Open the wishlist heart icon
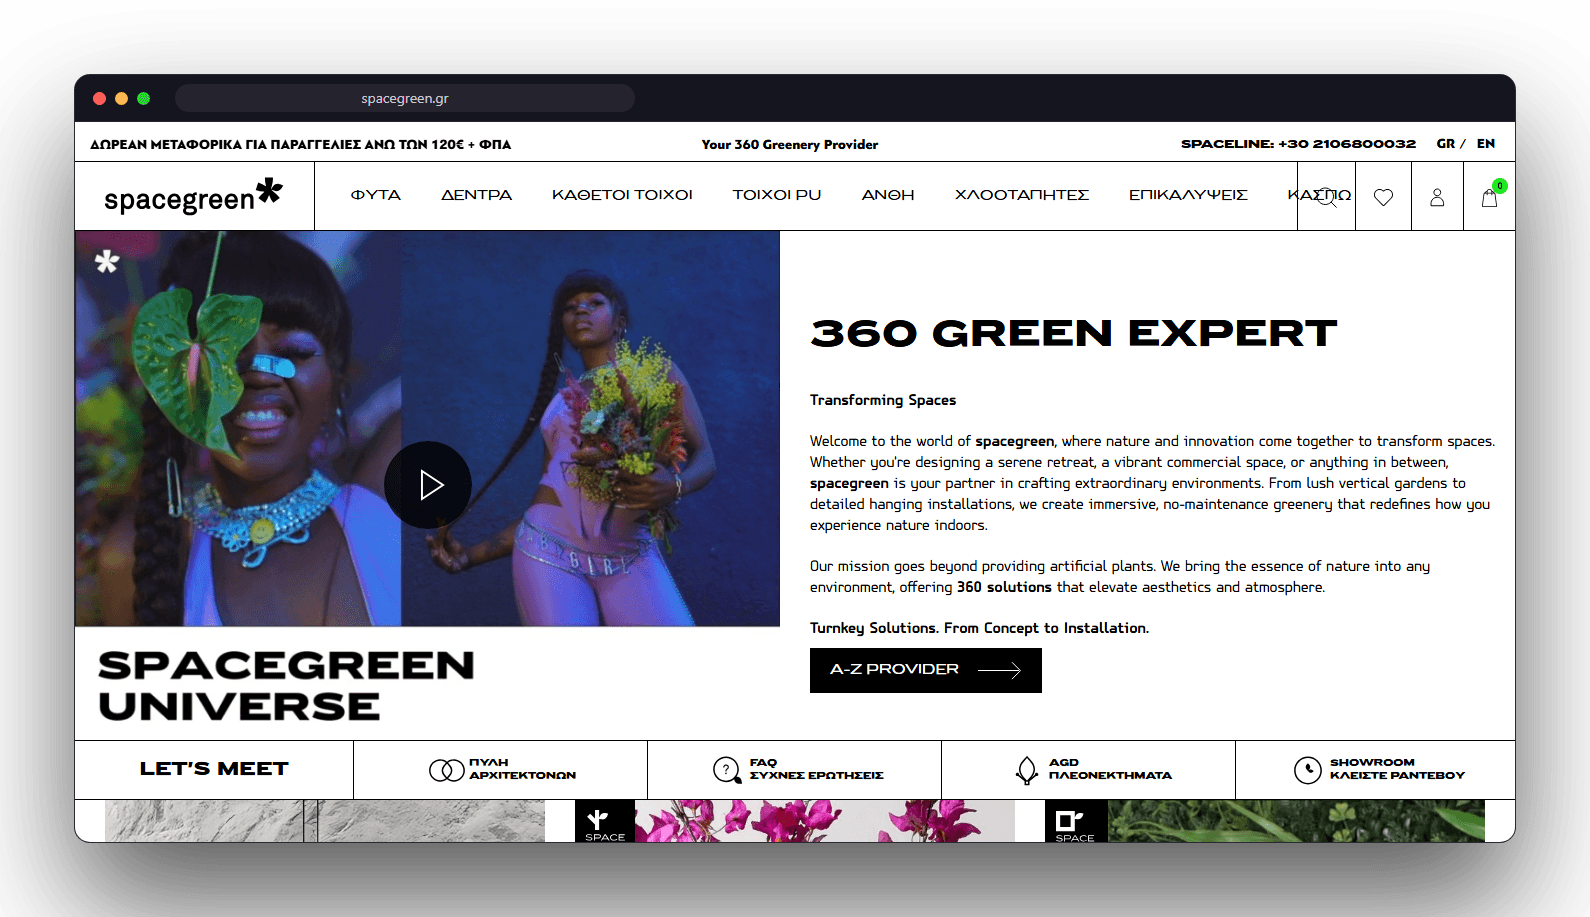Image resolution: width=1590 pixels, height=917 pixels. [x=1383, y=197]
